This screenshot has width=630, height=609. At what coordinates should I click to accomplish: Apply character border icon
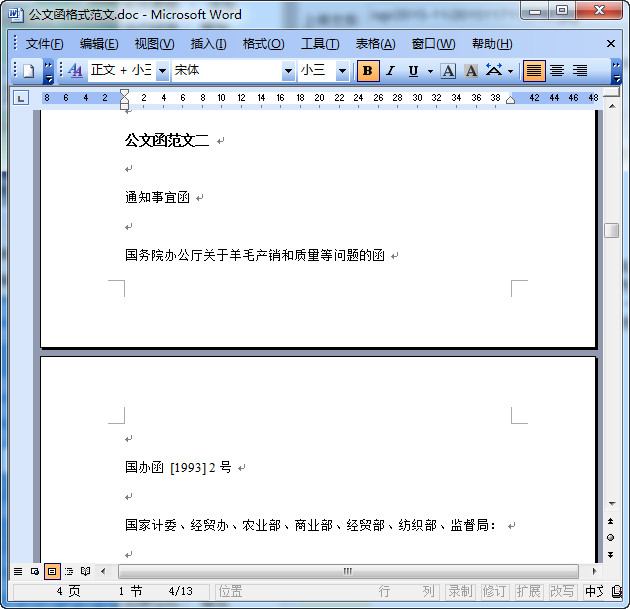[448, 71]
